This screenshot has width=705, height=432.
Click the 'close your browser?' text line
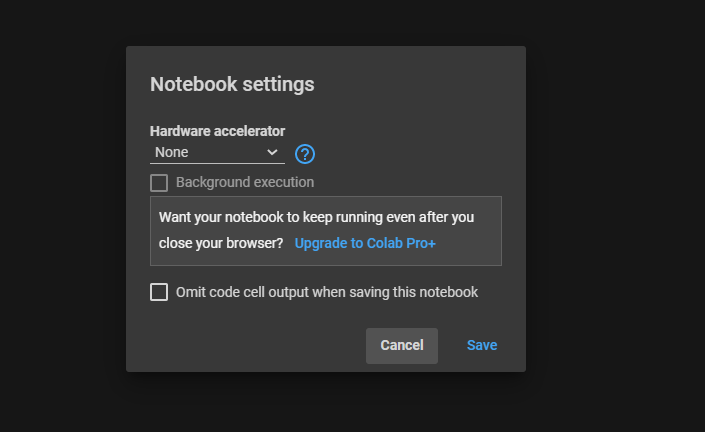(221, 243)
